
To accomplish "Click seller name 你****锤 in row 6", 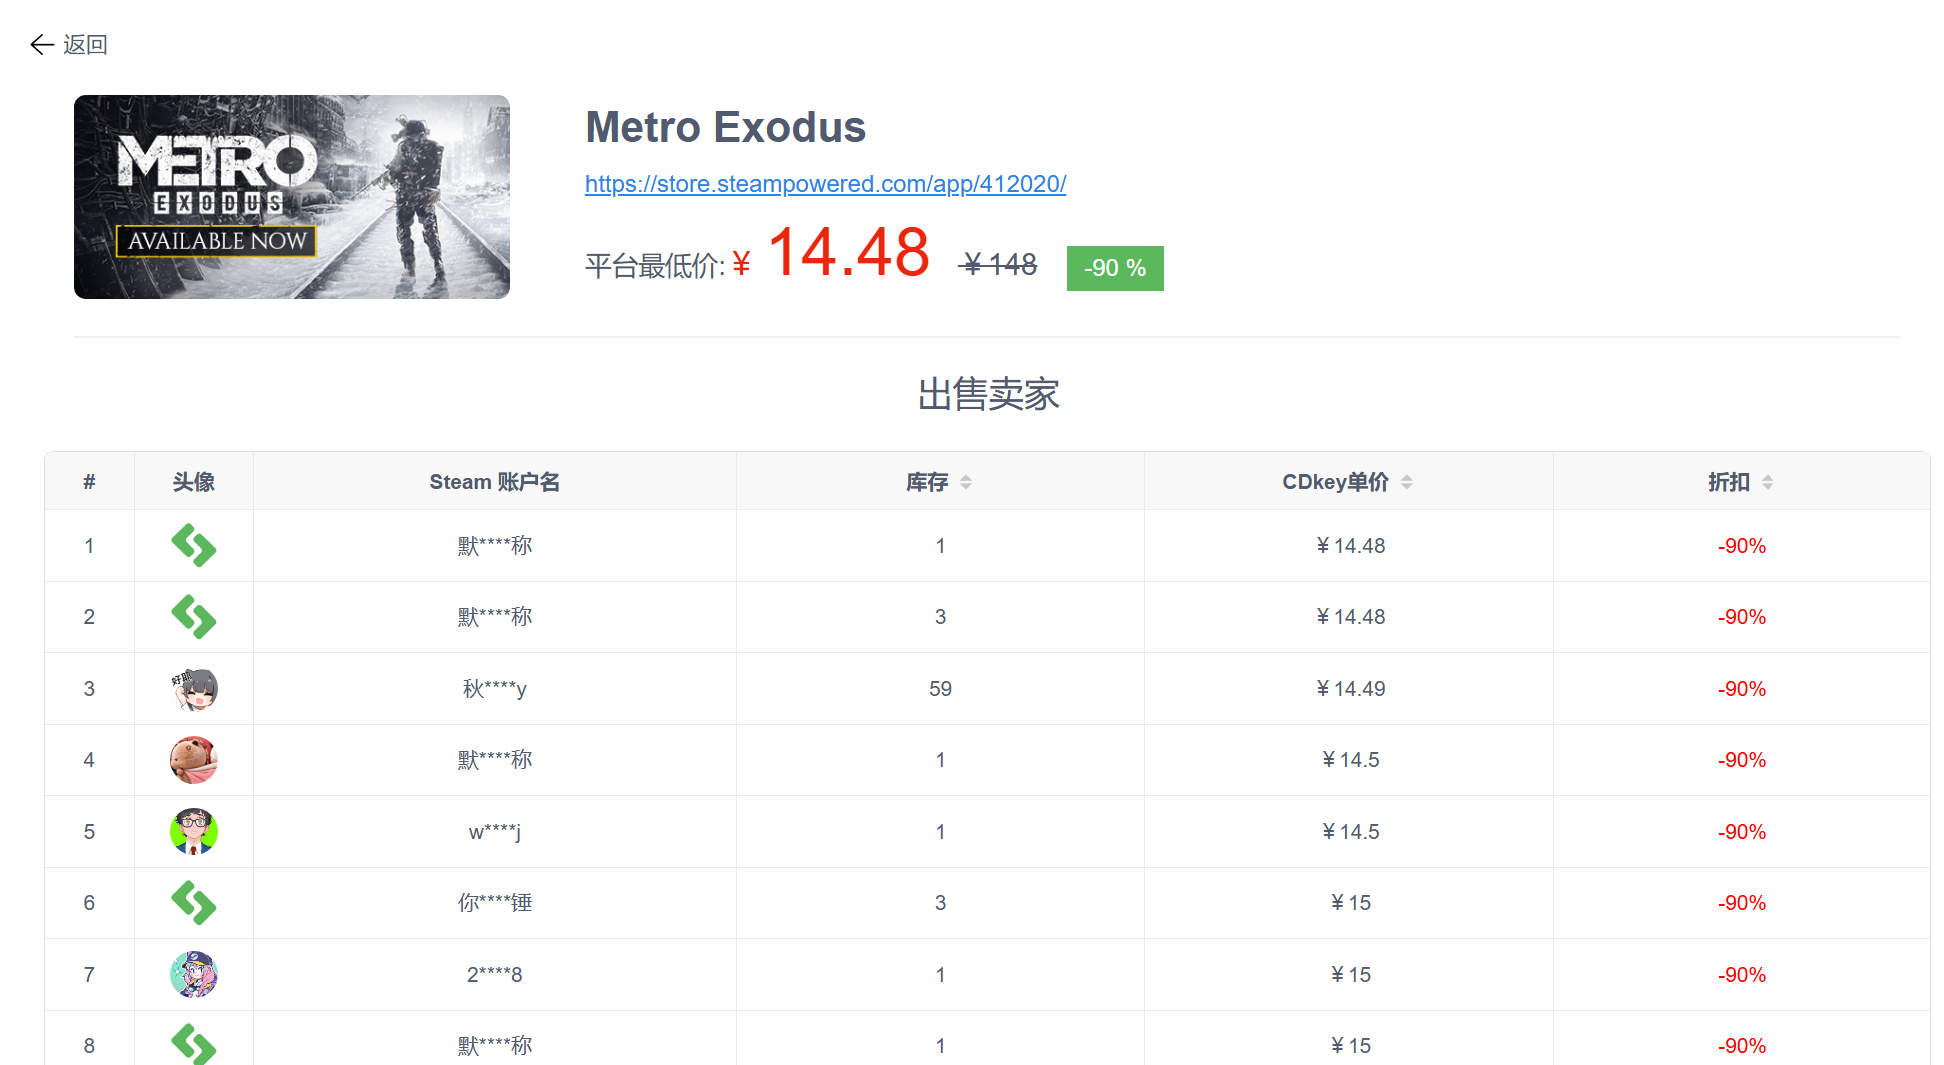I will pyautogui.click(x=494, y=903).
